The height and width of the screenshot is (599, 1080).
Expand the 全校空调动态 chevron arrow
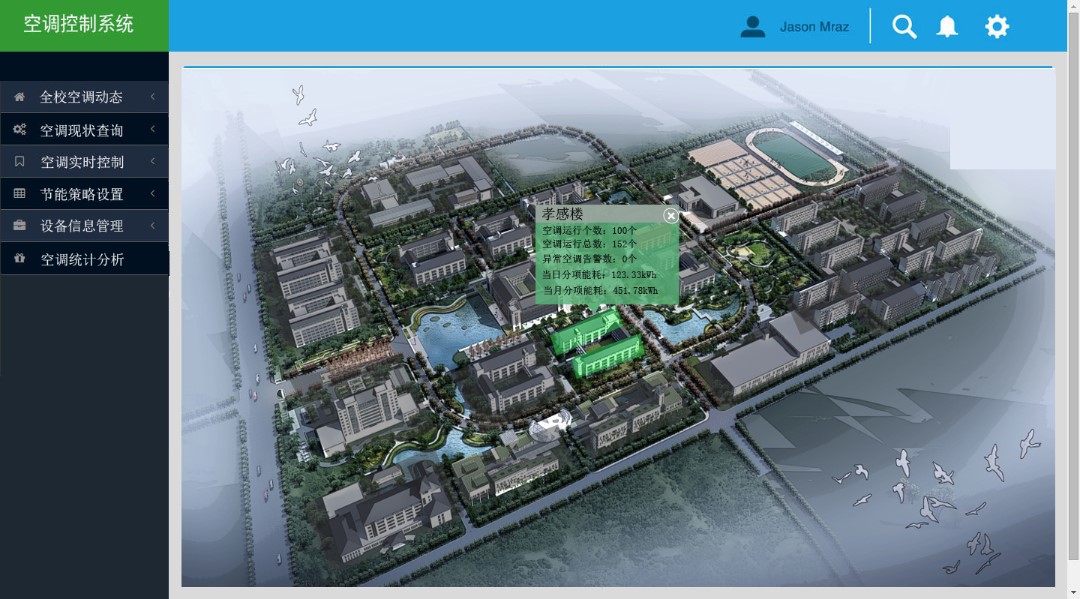pyautogui.click(x=153, y=97)
